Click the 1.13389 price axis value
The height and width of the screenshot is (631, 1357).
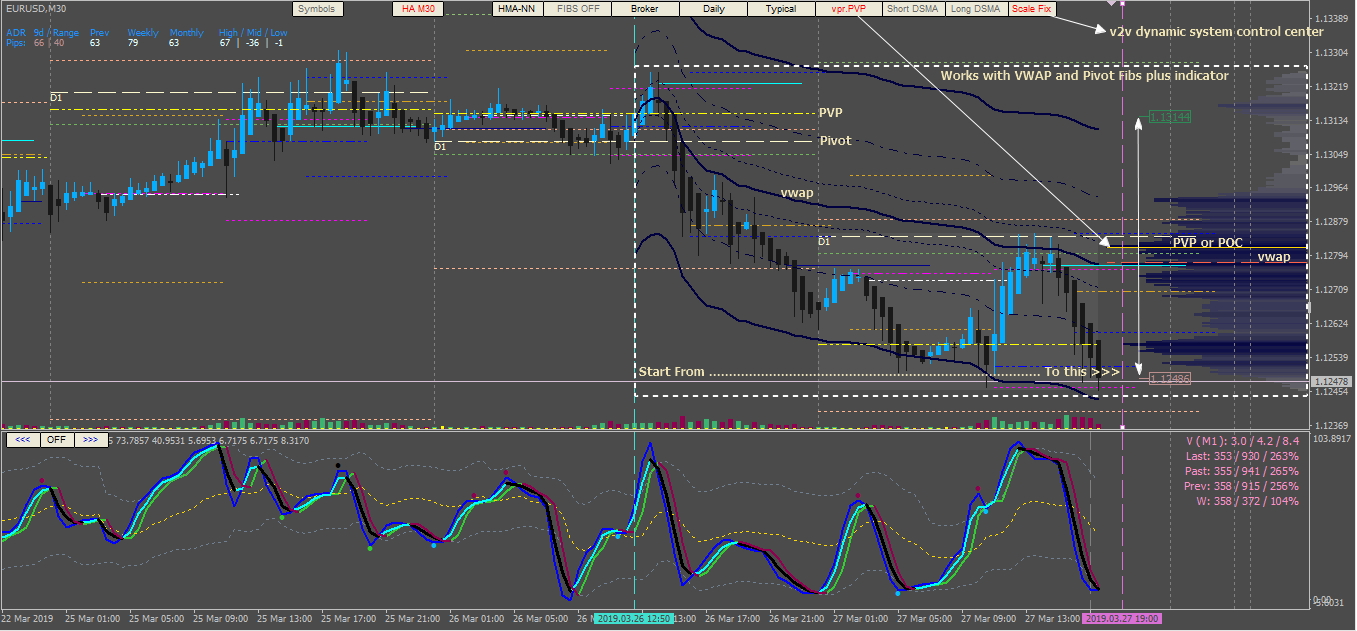(1331, 19)
